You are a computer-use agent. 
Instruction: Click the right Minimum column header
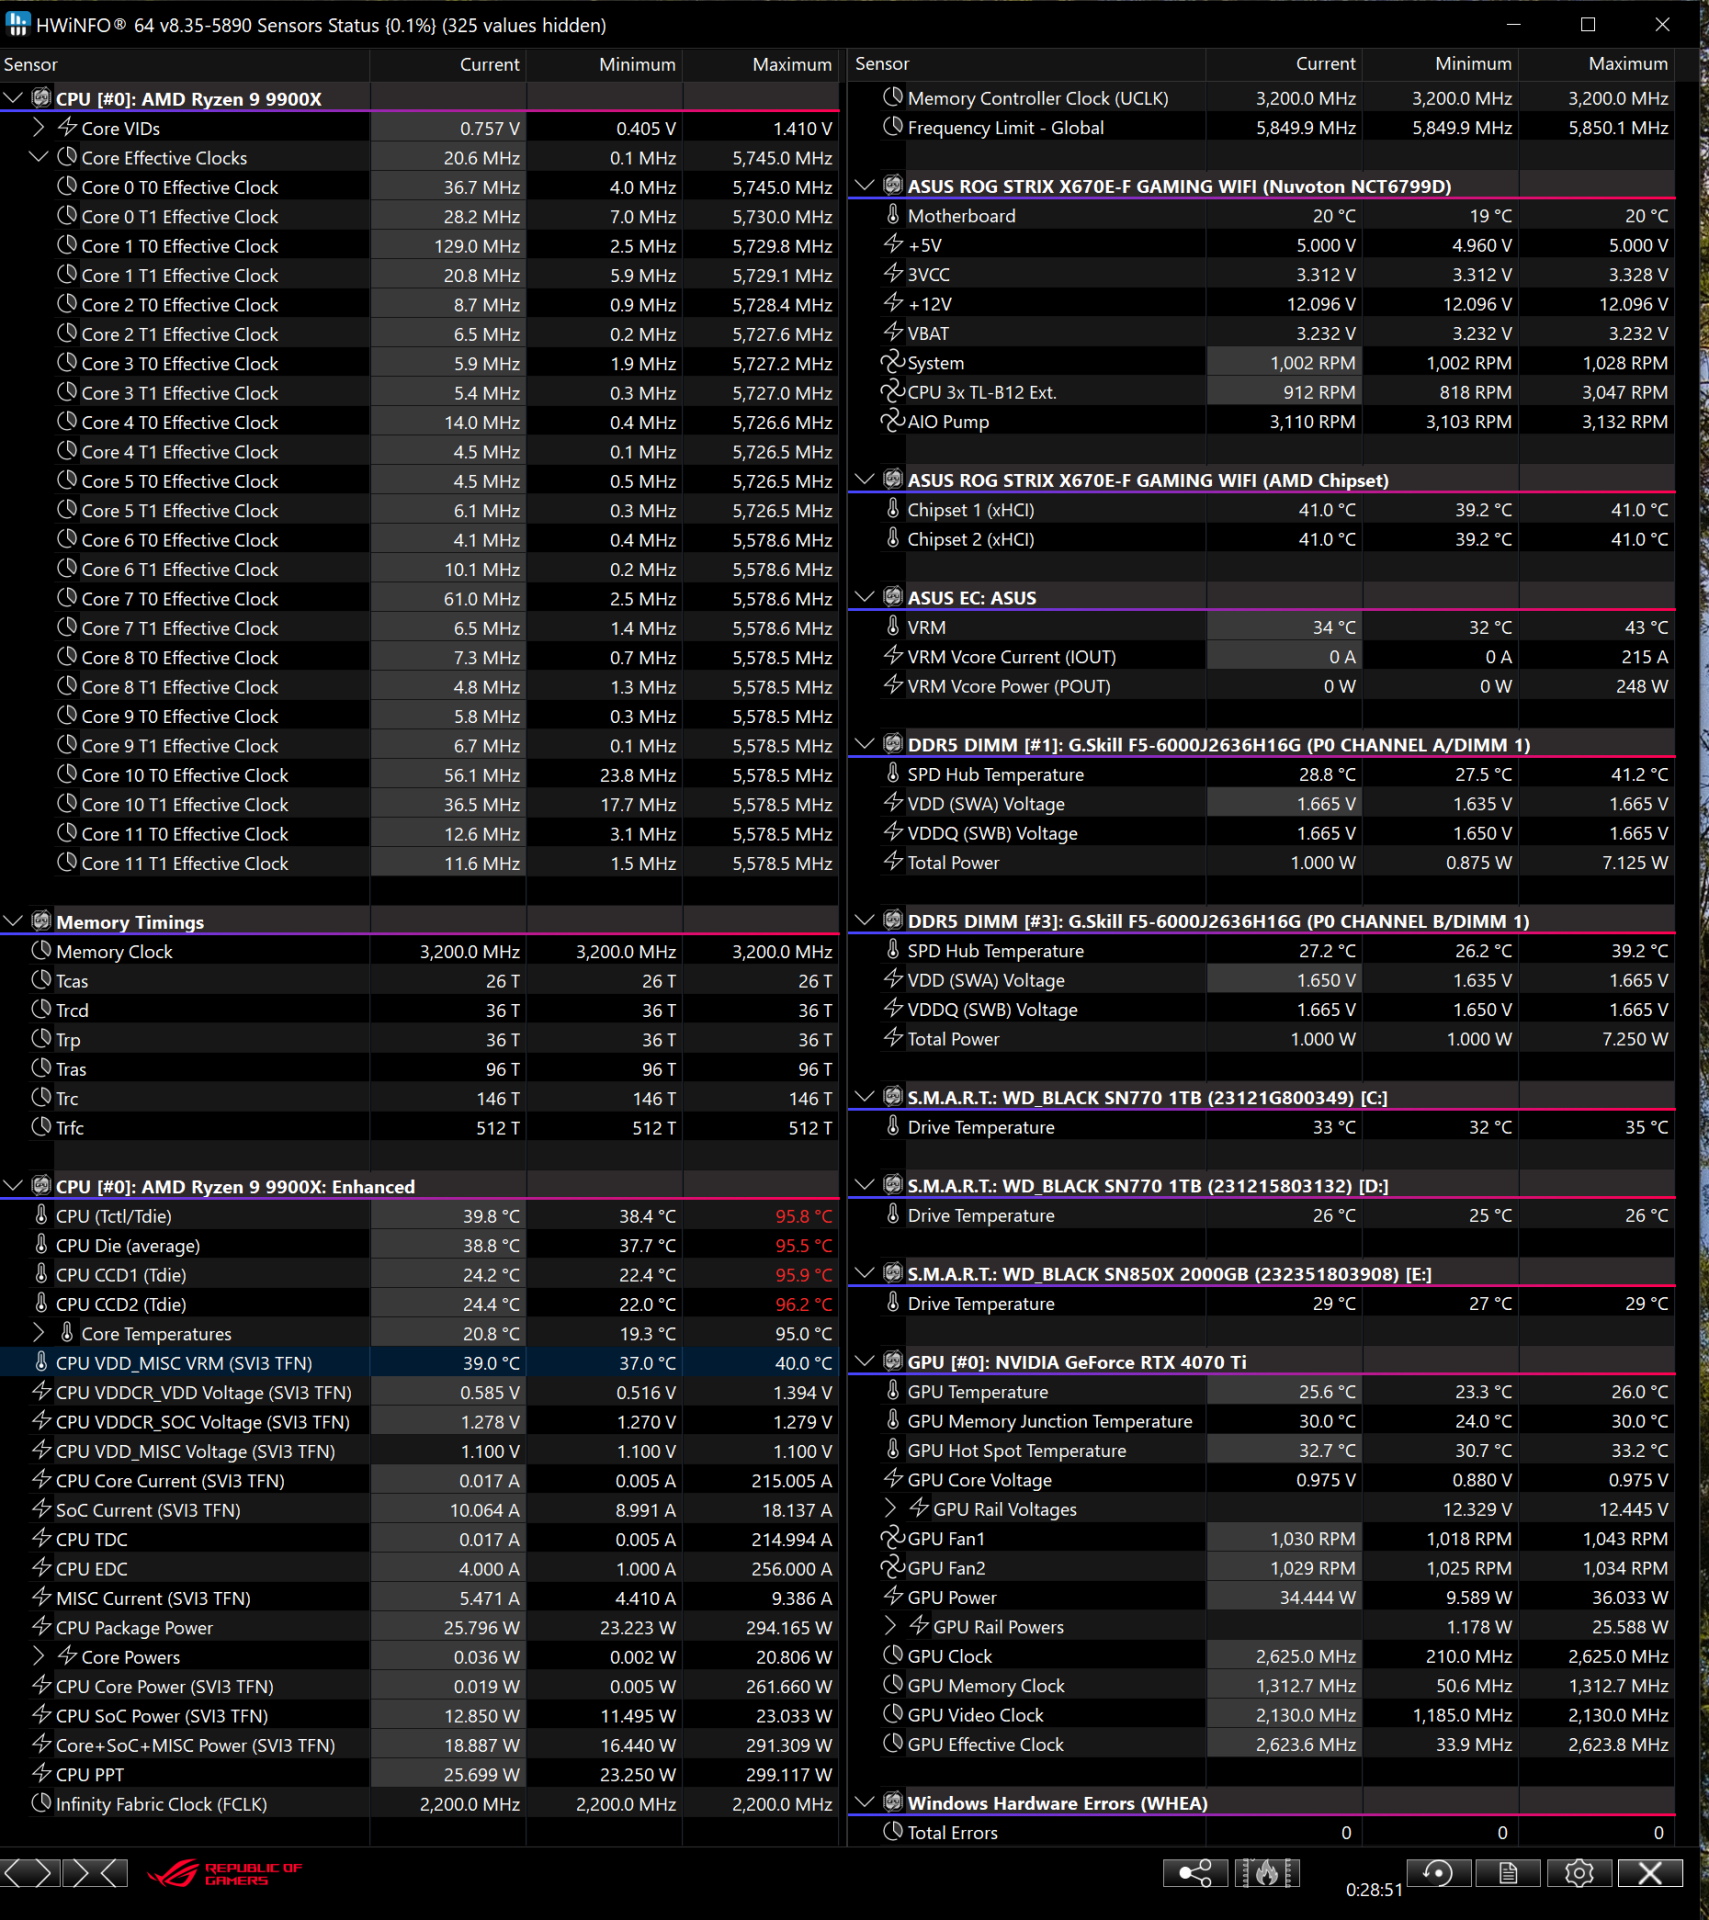pos(1440,64)
